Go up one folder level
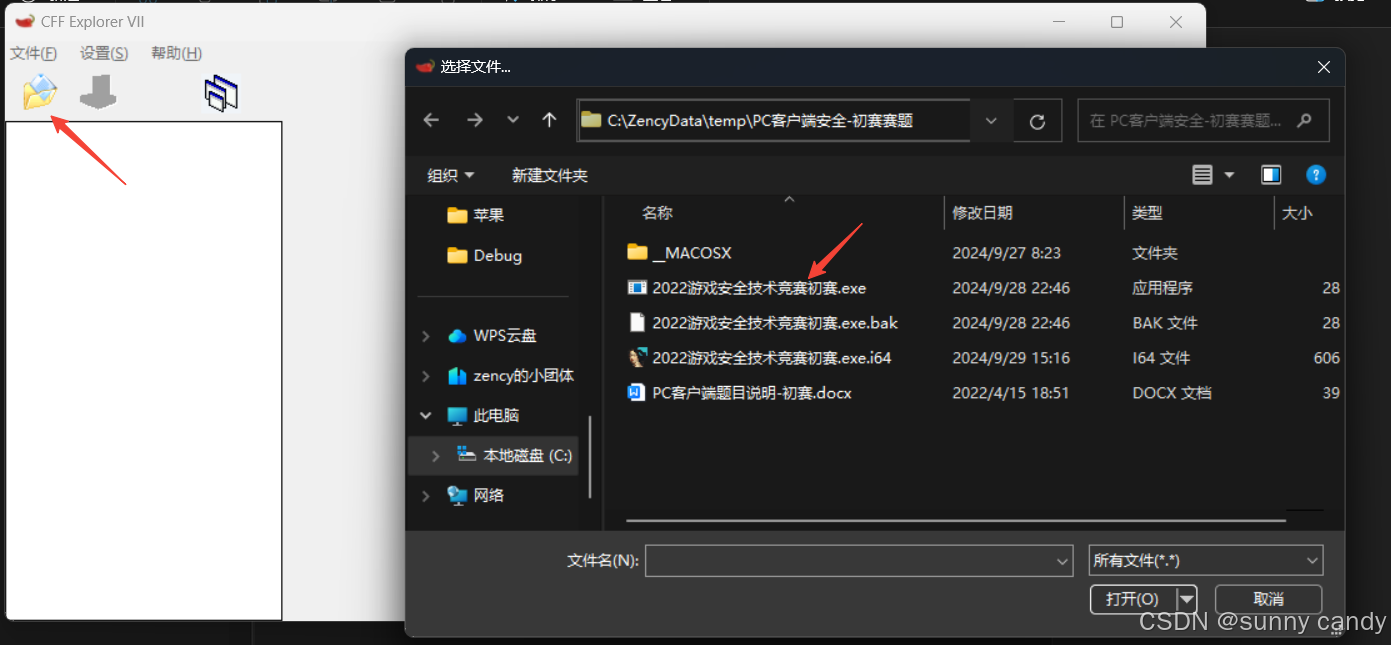Viewport: 1391px width, 645px height. pos(549,120)
